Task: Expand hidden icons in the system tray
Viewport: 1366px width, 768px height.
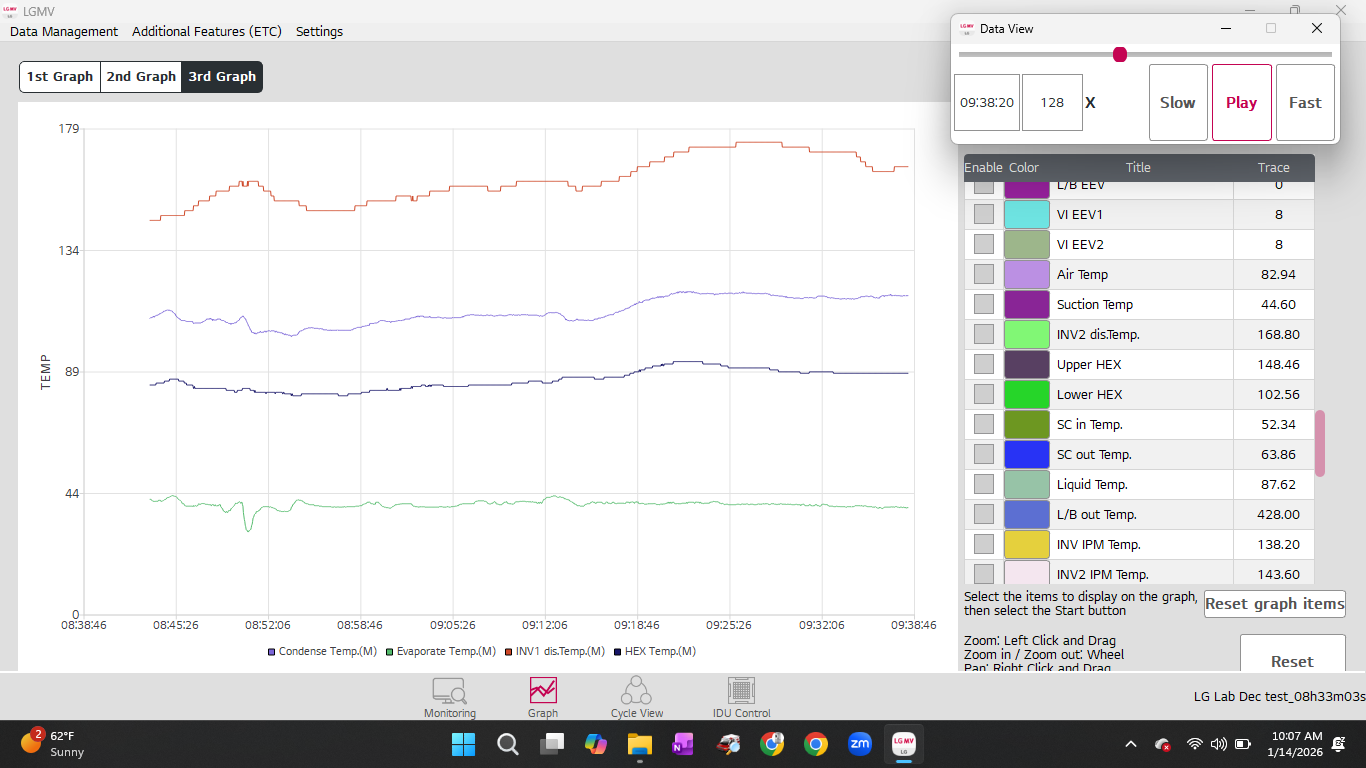Action: point(1131,744)
